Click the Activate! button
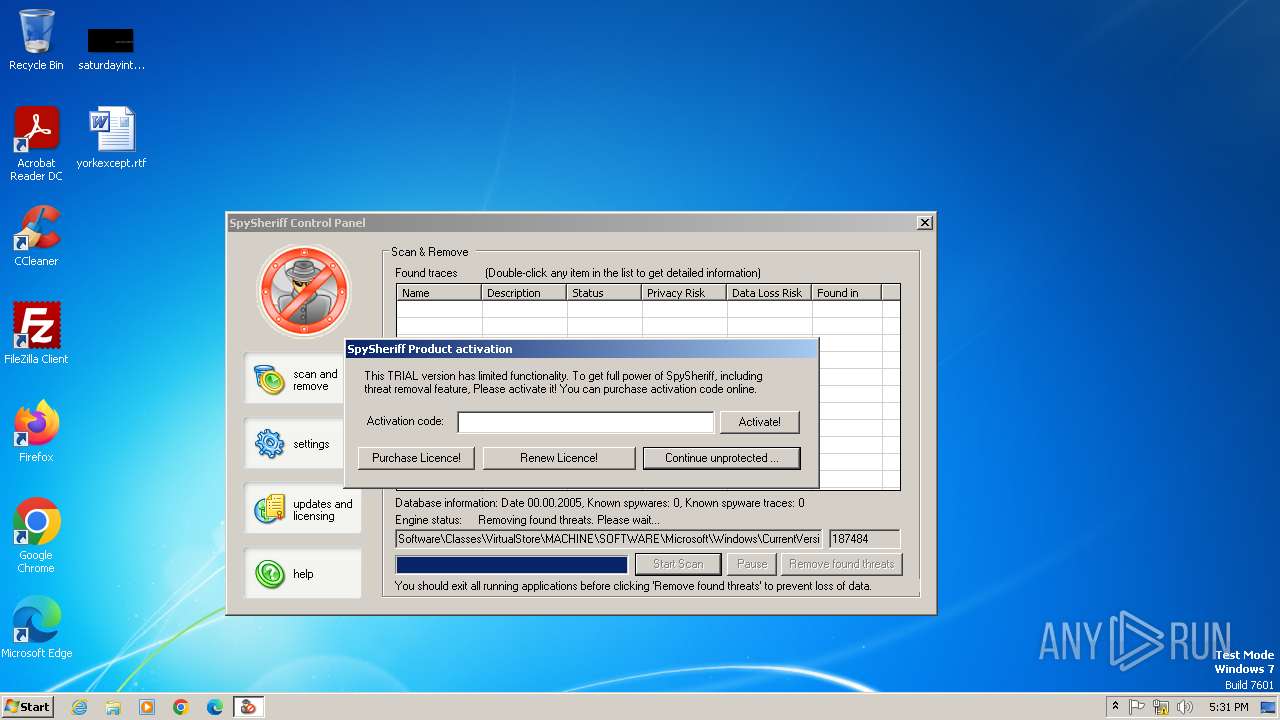The height and width of the screenshot is (720, 1280). tap(759, 422)
